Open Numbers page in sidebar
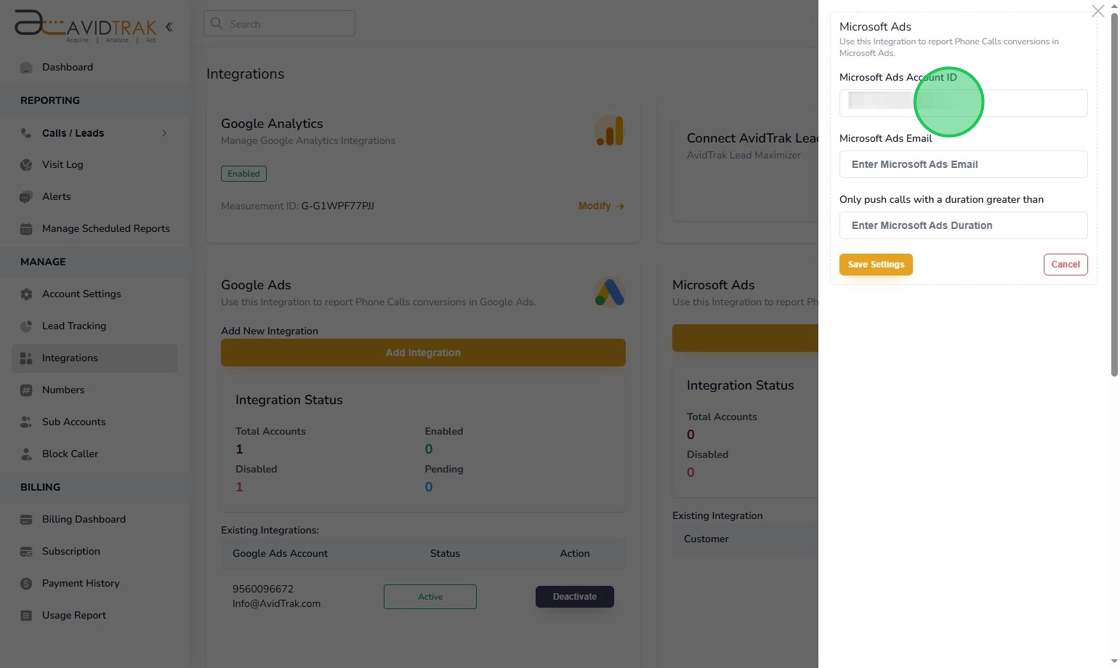The image size is (1120, 668). point(63,390)
